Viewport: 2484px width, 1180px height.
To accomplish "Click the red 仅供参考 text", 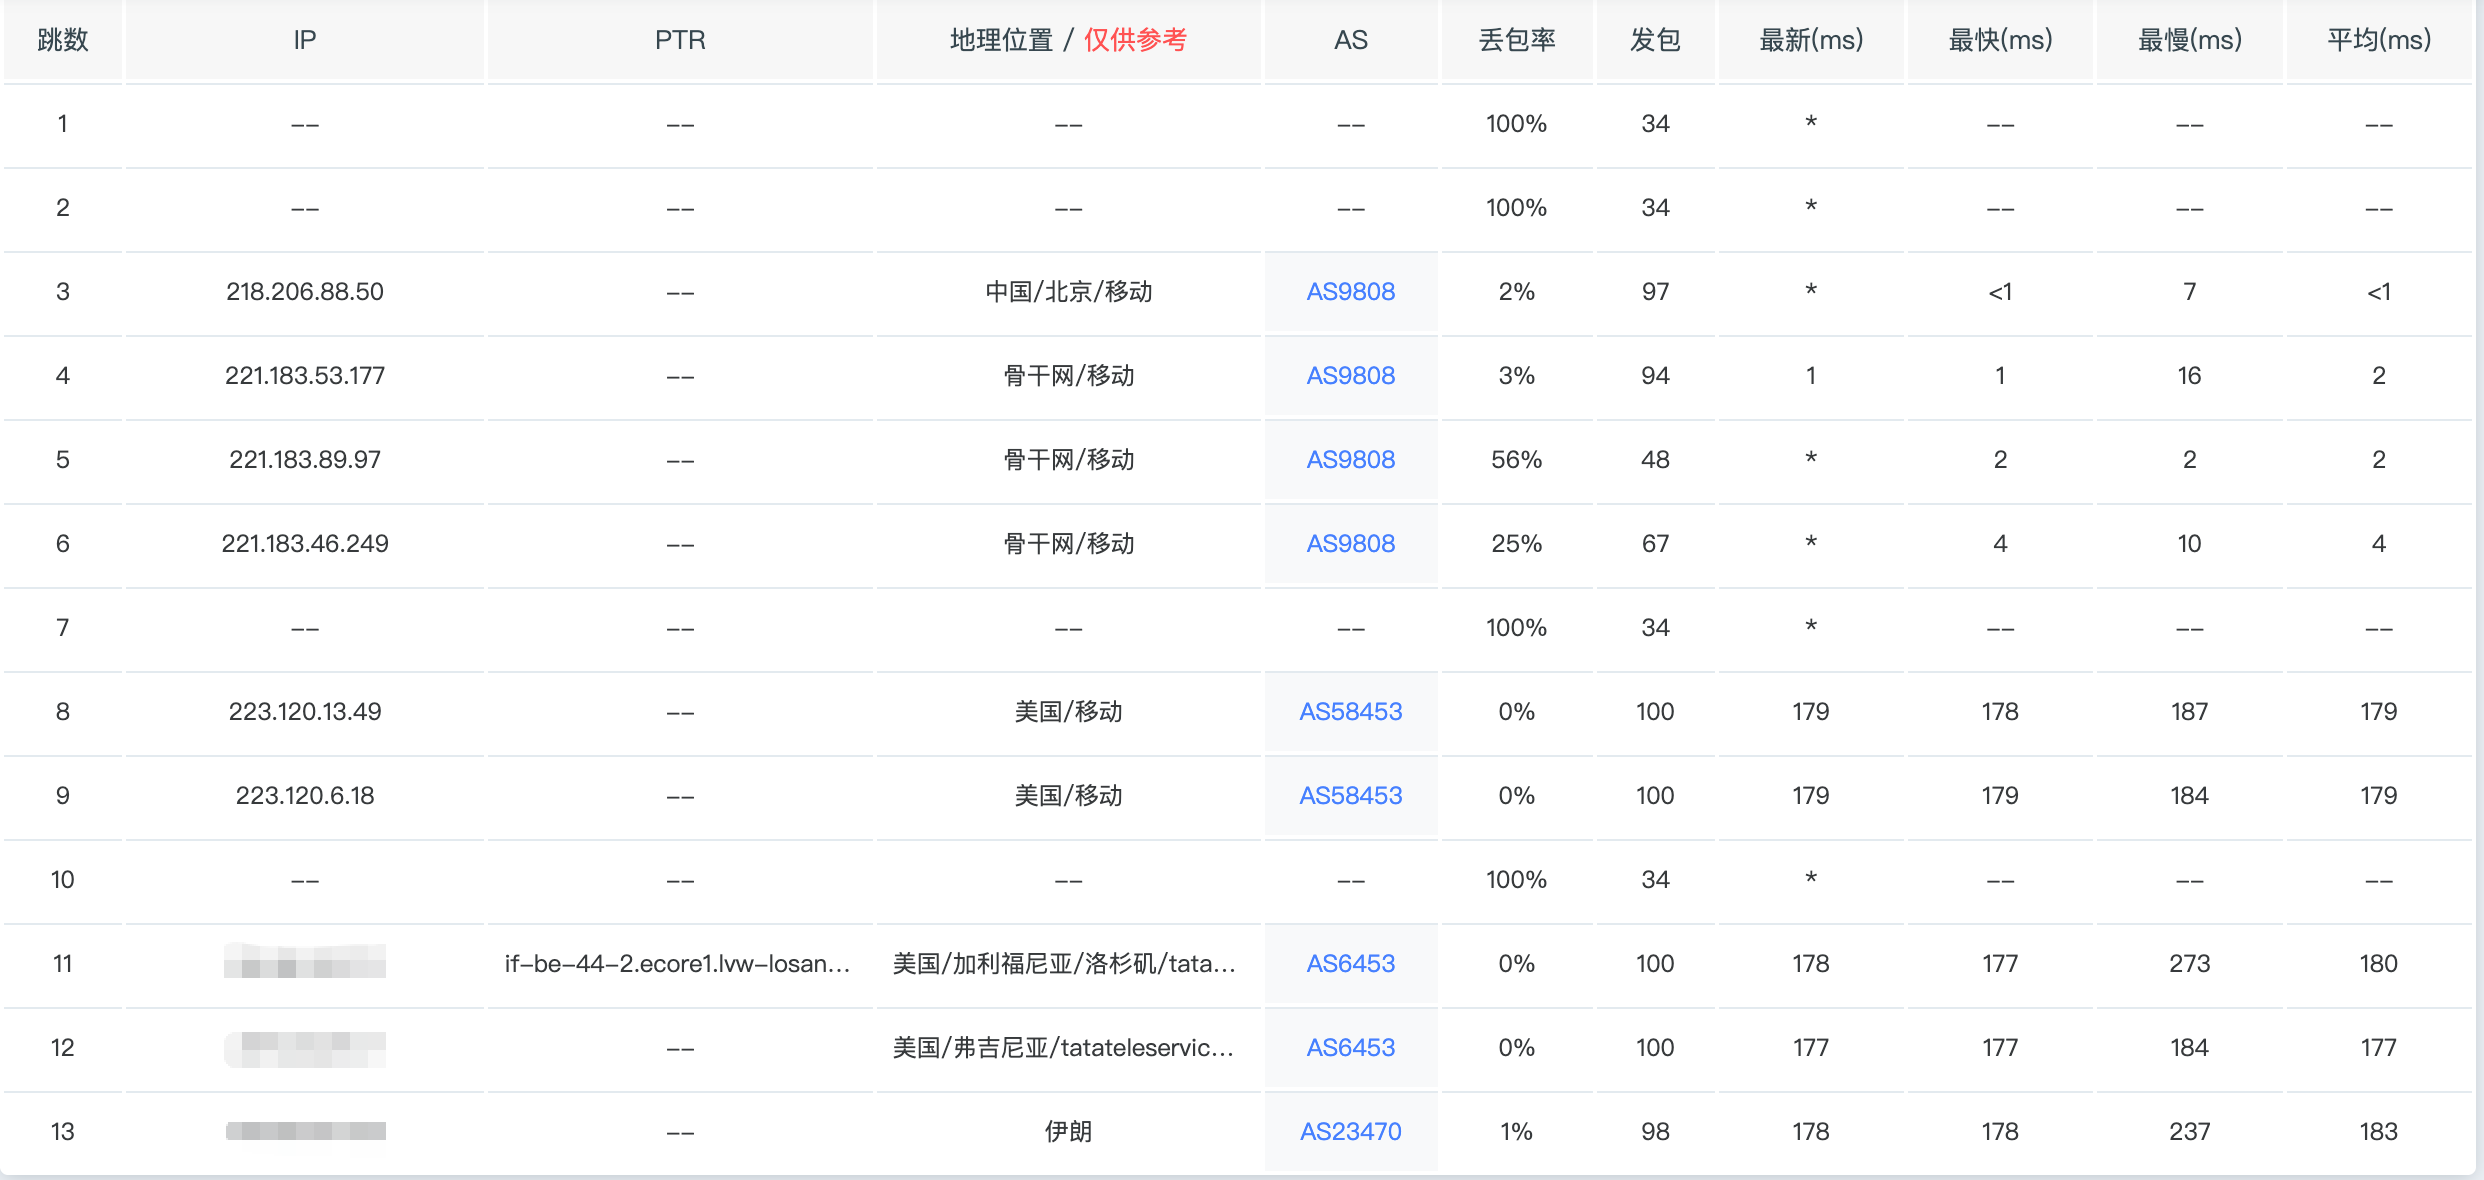I will click(1135, 40).
